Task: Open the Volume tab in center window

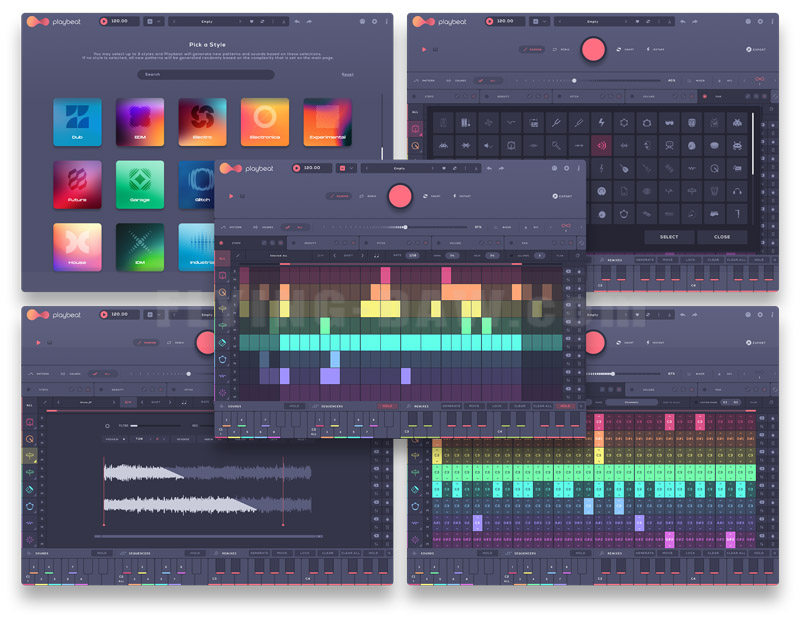Action: (466, 243)
